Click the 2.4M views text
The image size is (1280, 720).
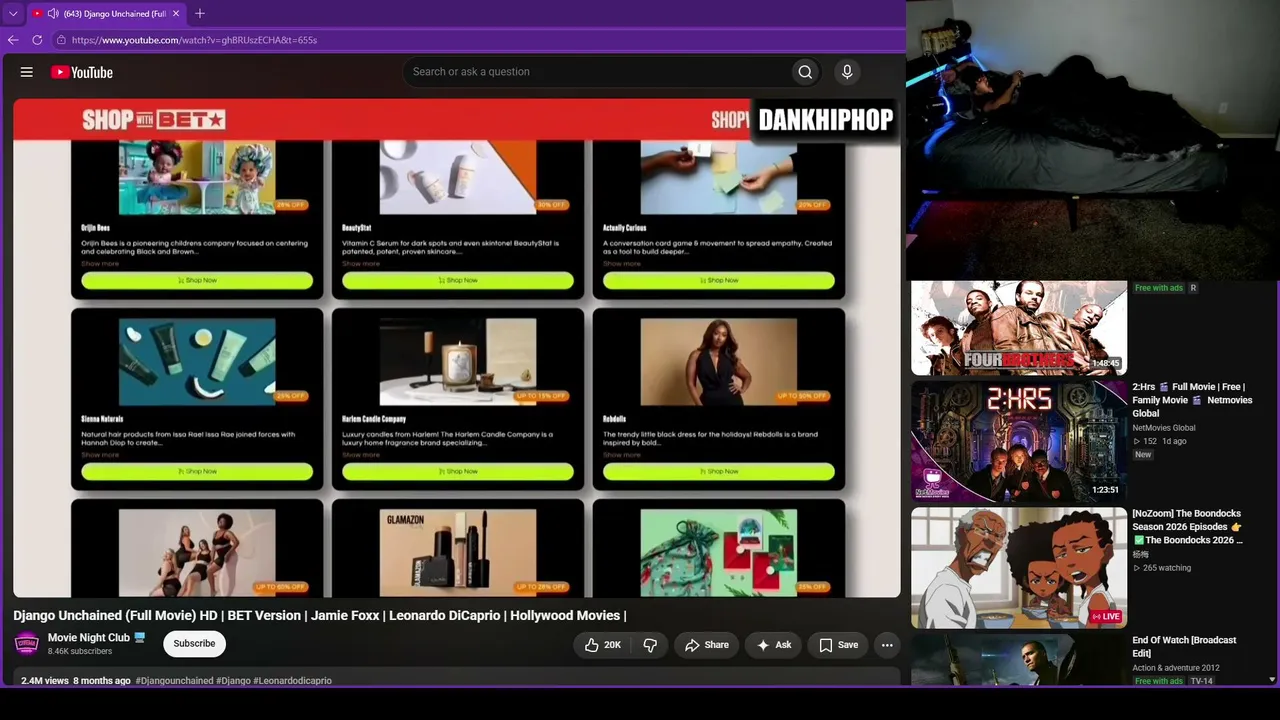pos(45,681)
